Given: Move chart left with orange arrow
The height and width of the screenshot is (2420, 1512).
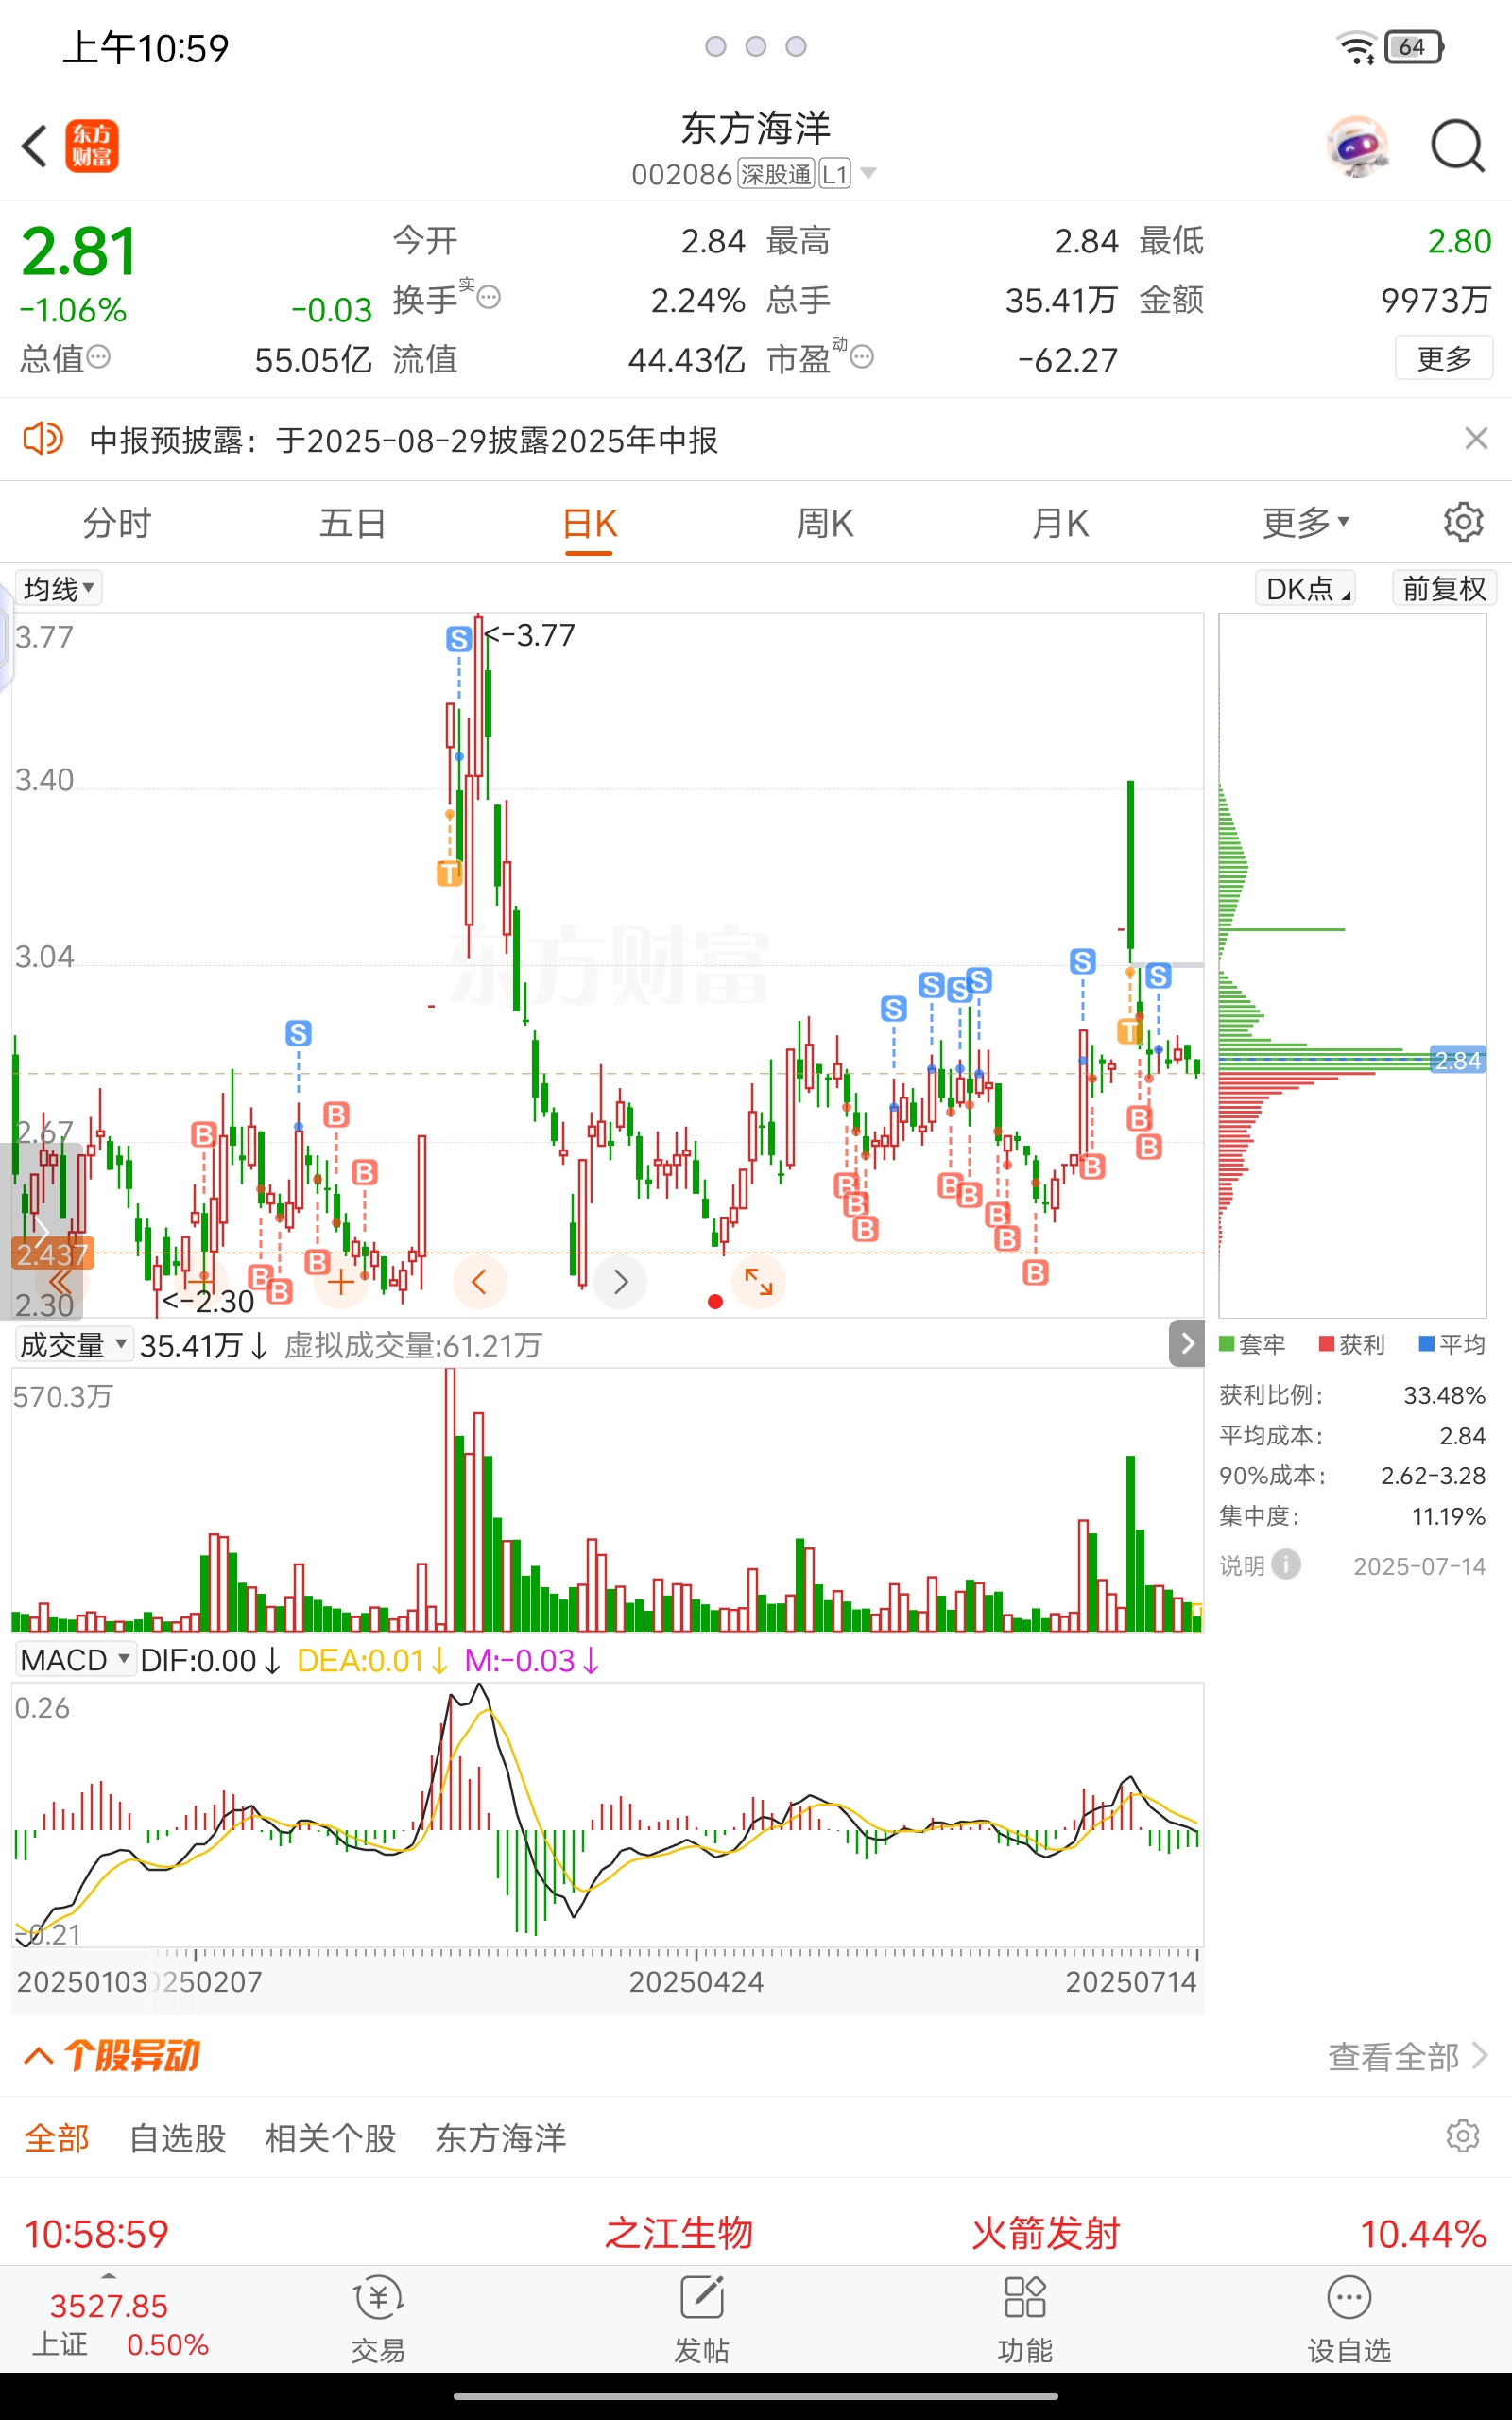Looking at the screenshot, I should [x=479, y=1282].
